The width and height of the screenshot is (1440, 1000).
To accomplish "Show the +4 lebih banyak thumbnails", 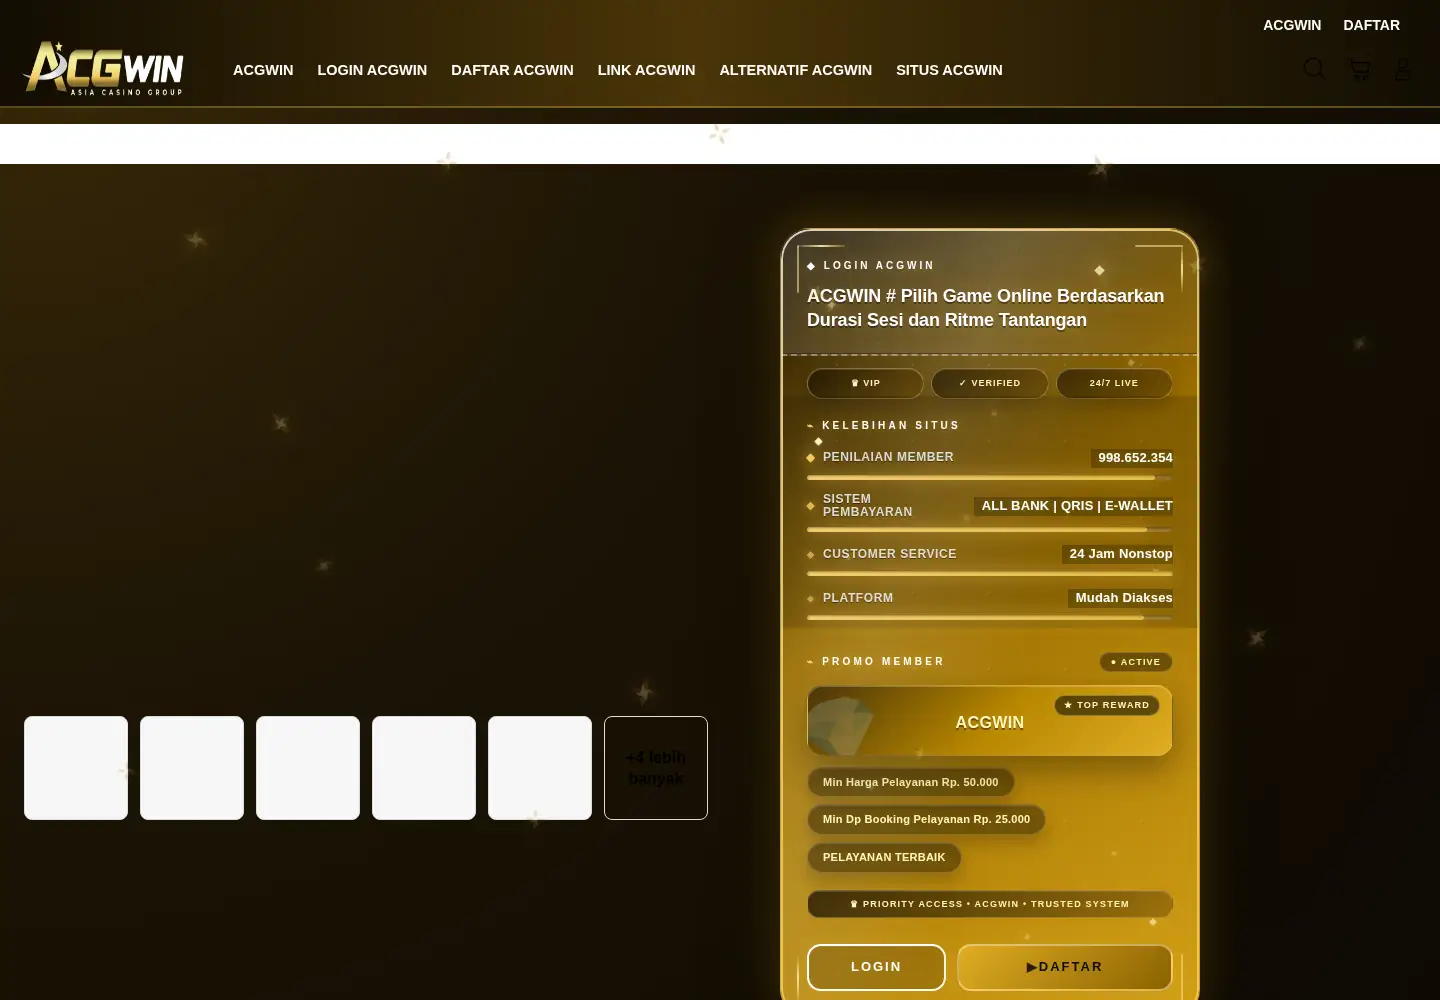I will coord(656,768).
